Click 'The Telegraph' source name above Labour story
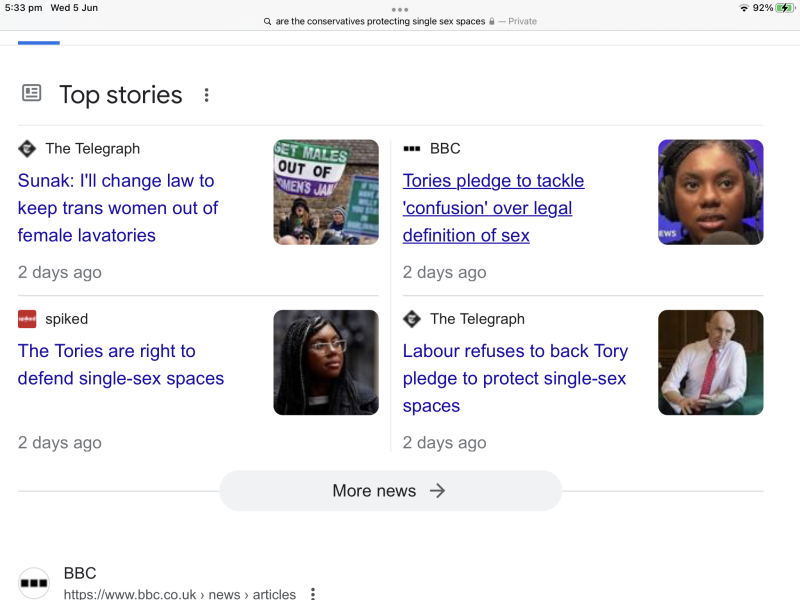The width and height of the screenshot is (800, 600). click(477, 319)
